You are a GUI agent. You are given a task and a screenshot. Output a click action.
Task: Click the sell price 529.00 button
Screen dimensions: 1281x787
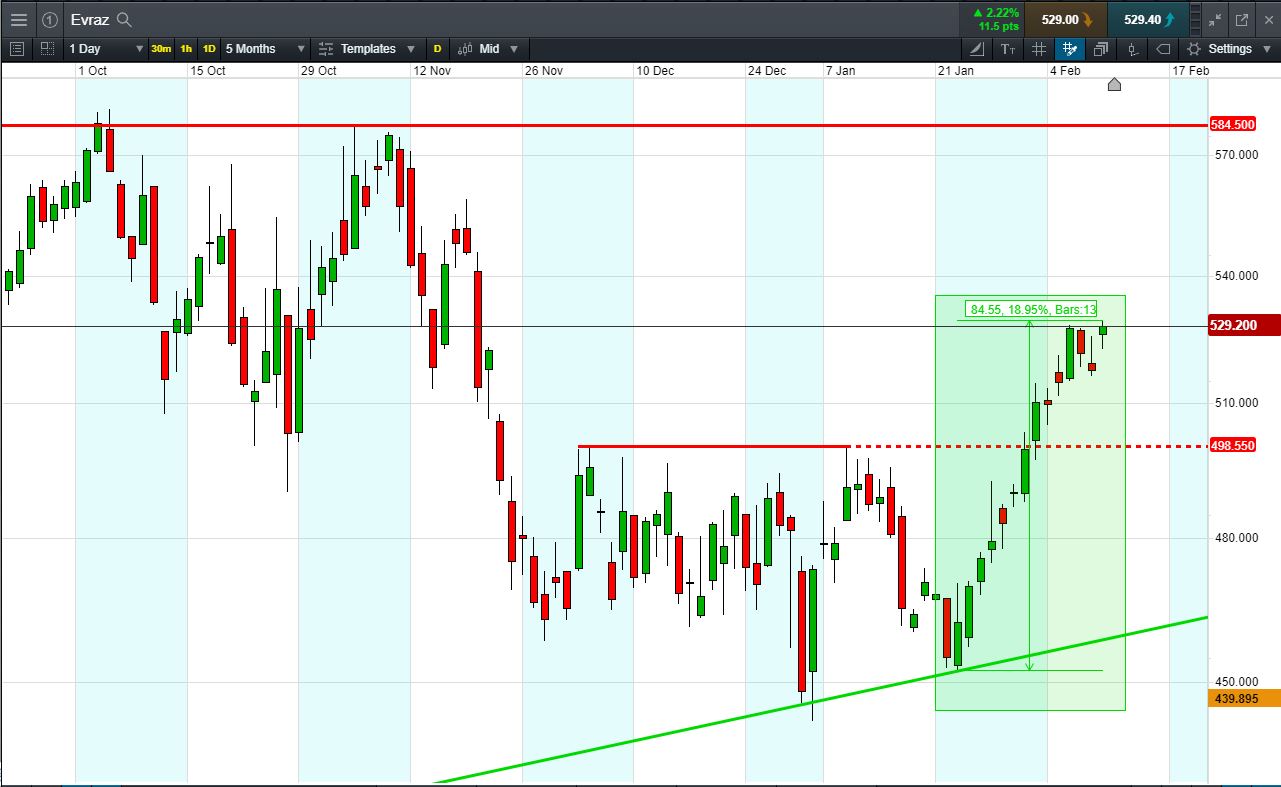click(x=1066, y=19)
